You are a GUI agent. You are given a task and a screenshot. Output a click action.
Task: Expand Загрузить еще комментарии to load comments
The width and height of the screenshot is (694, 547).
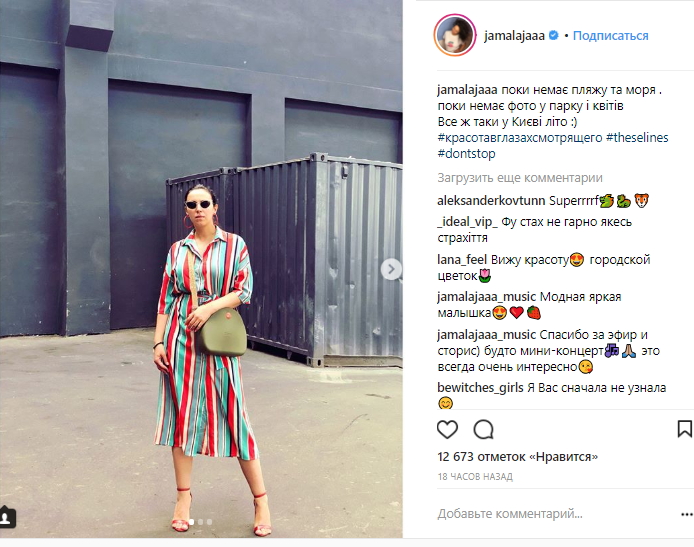pos(520,178)
